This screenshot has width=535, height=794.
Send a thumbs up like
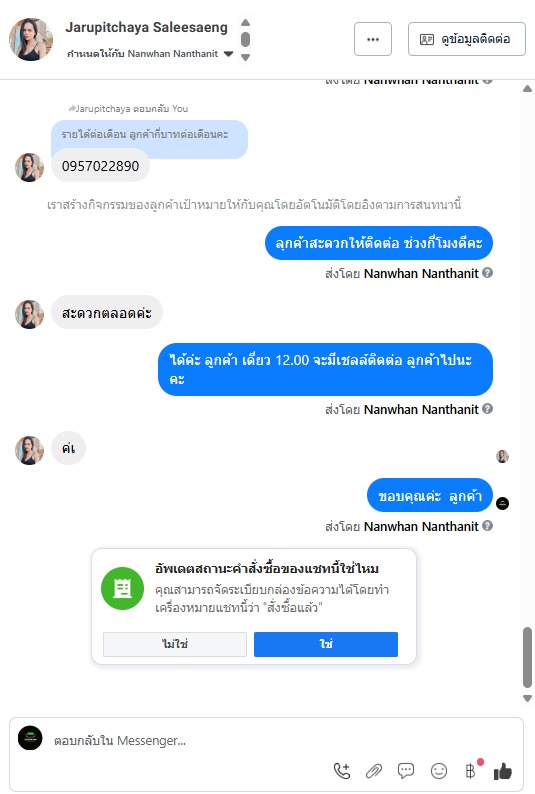click(x=503, y=771)
